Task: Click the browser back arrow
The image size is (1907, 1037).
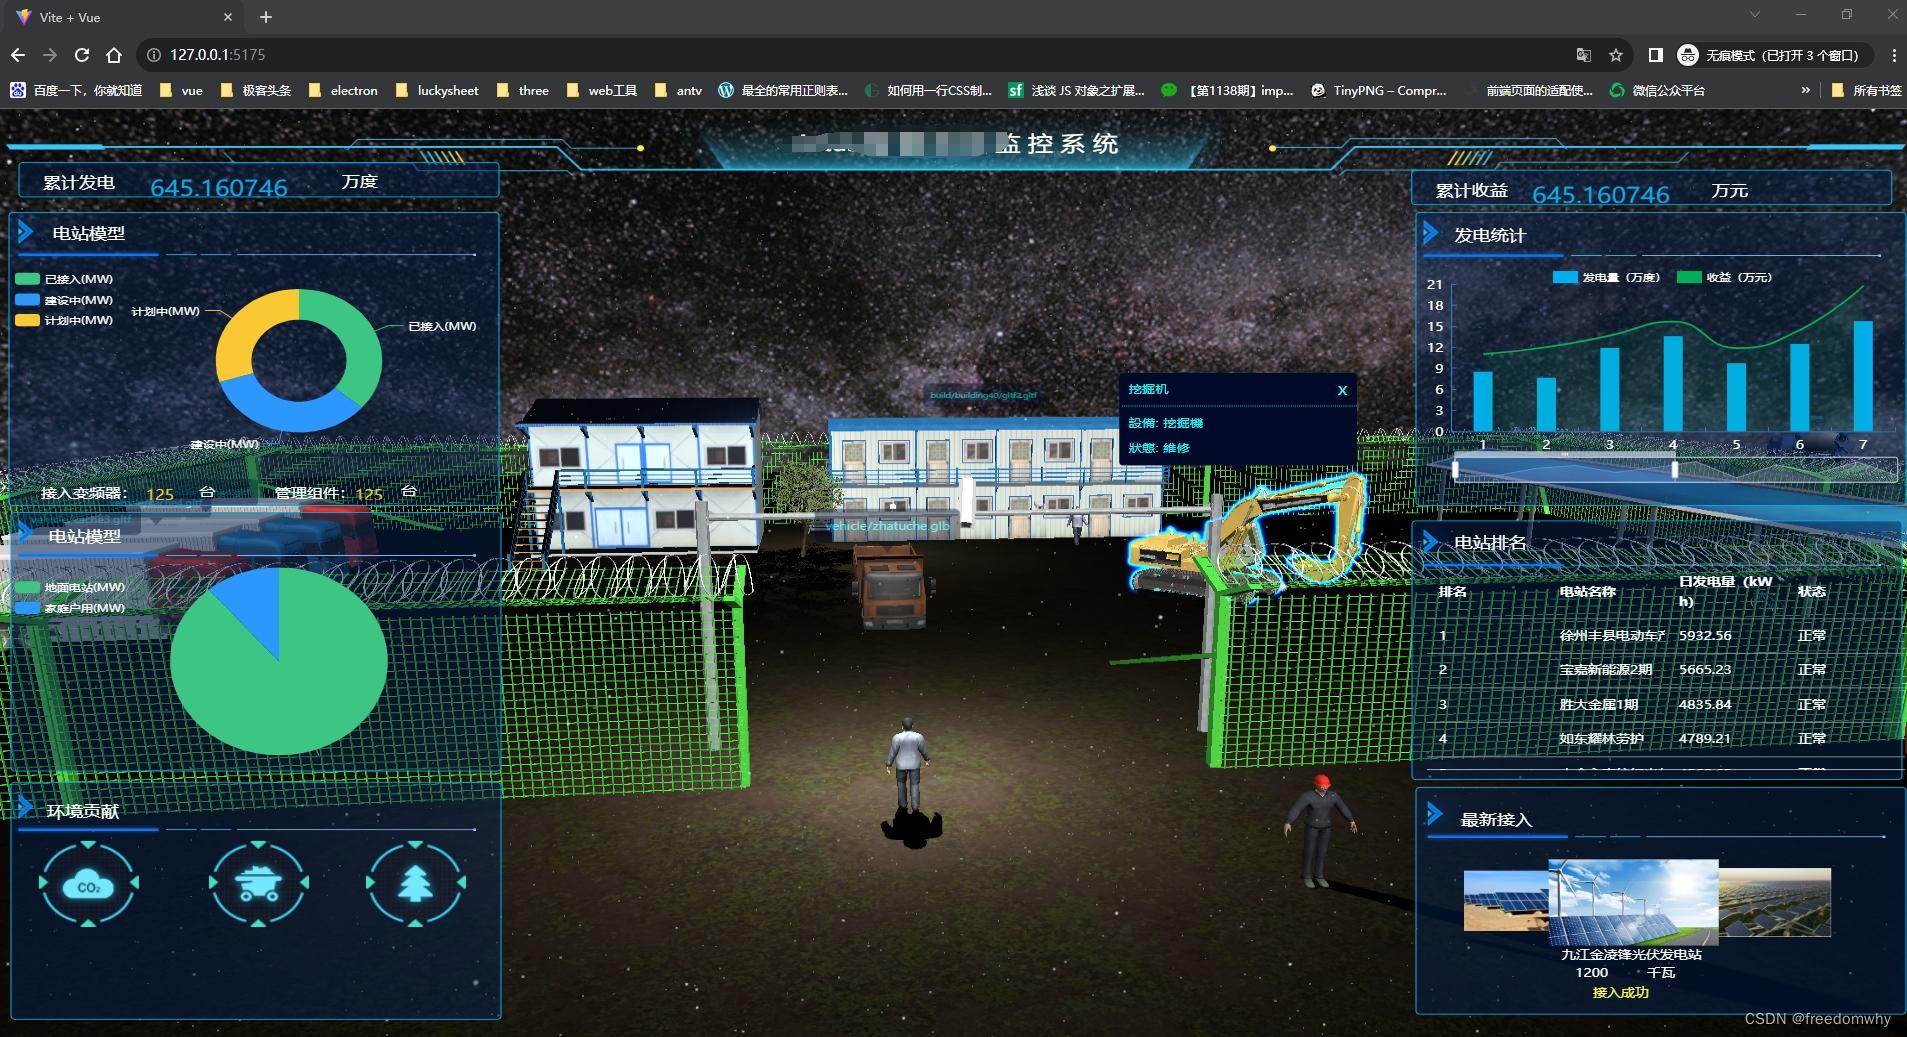Action: pos(17,55)
